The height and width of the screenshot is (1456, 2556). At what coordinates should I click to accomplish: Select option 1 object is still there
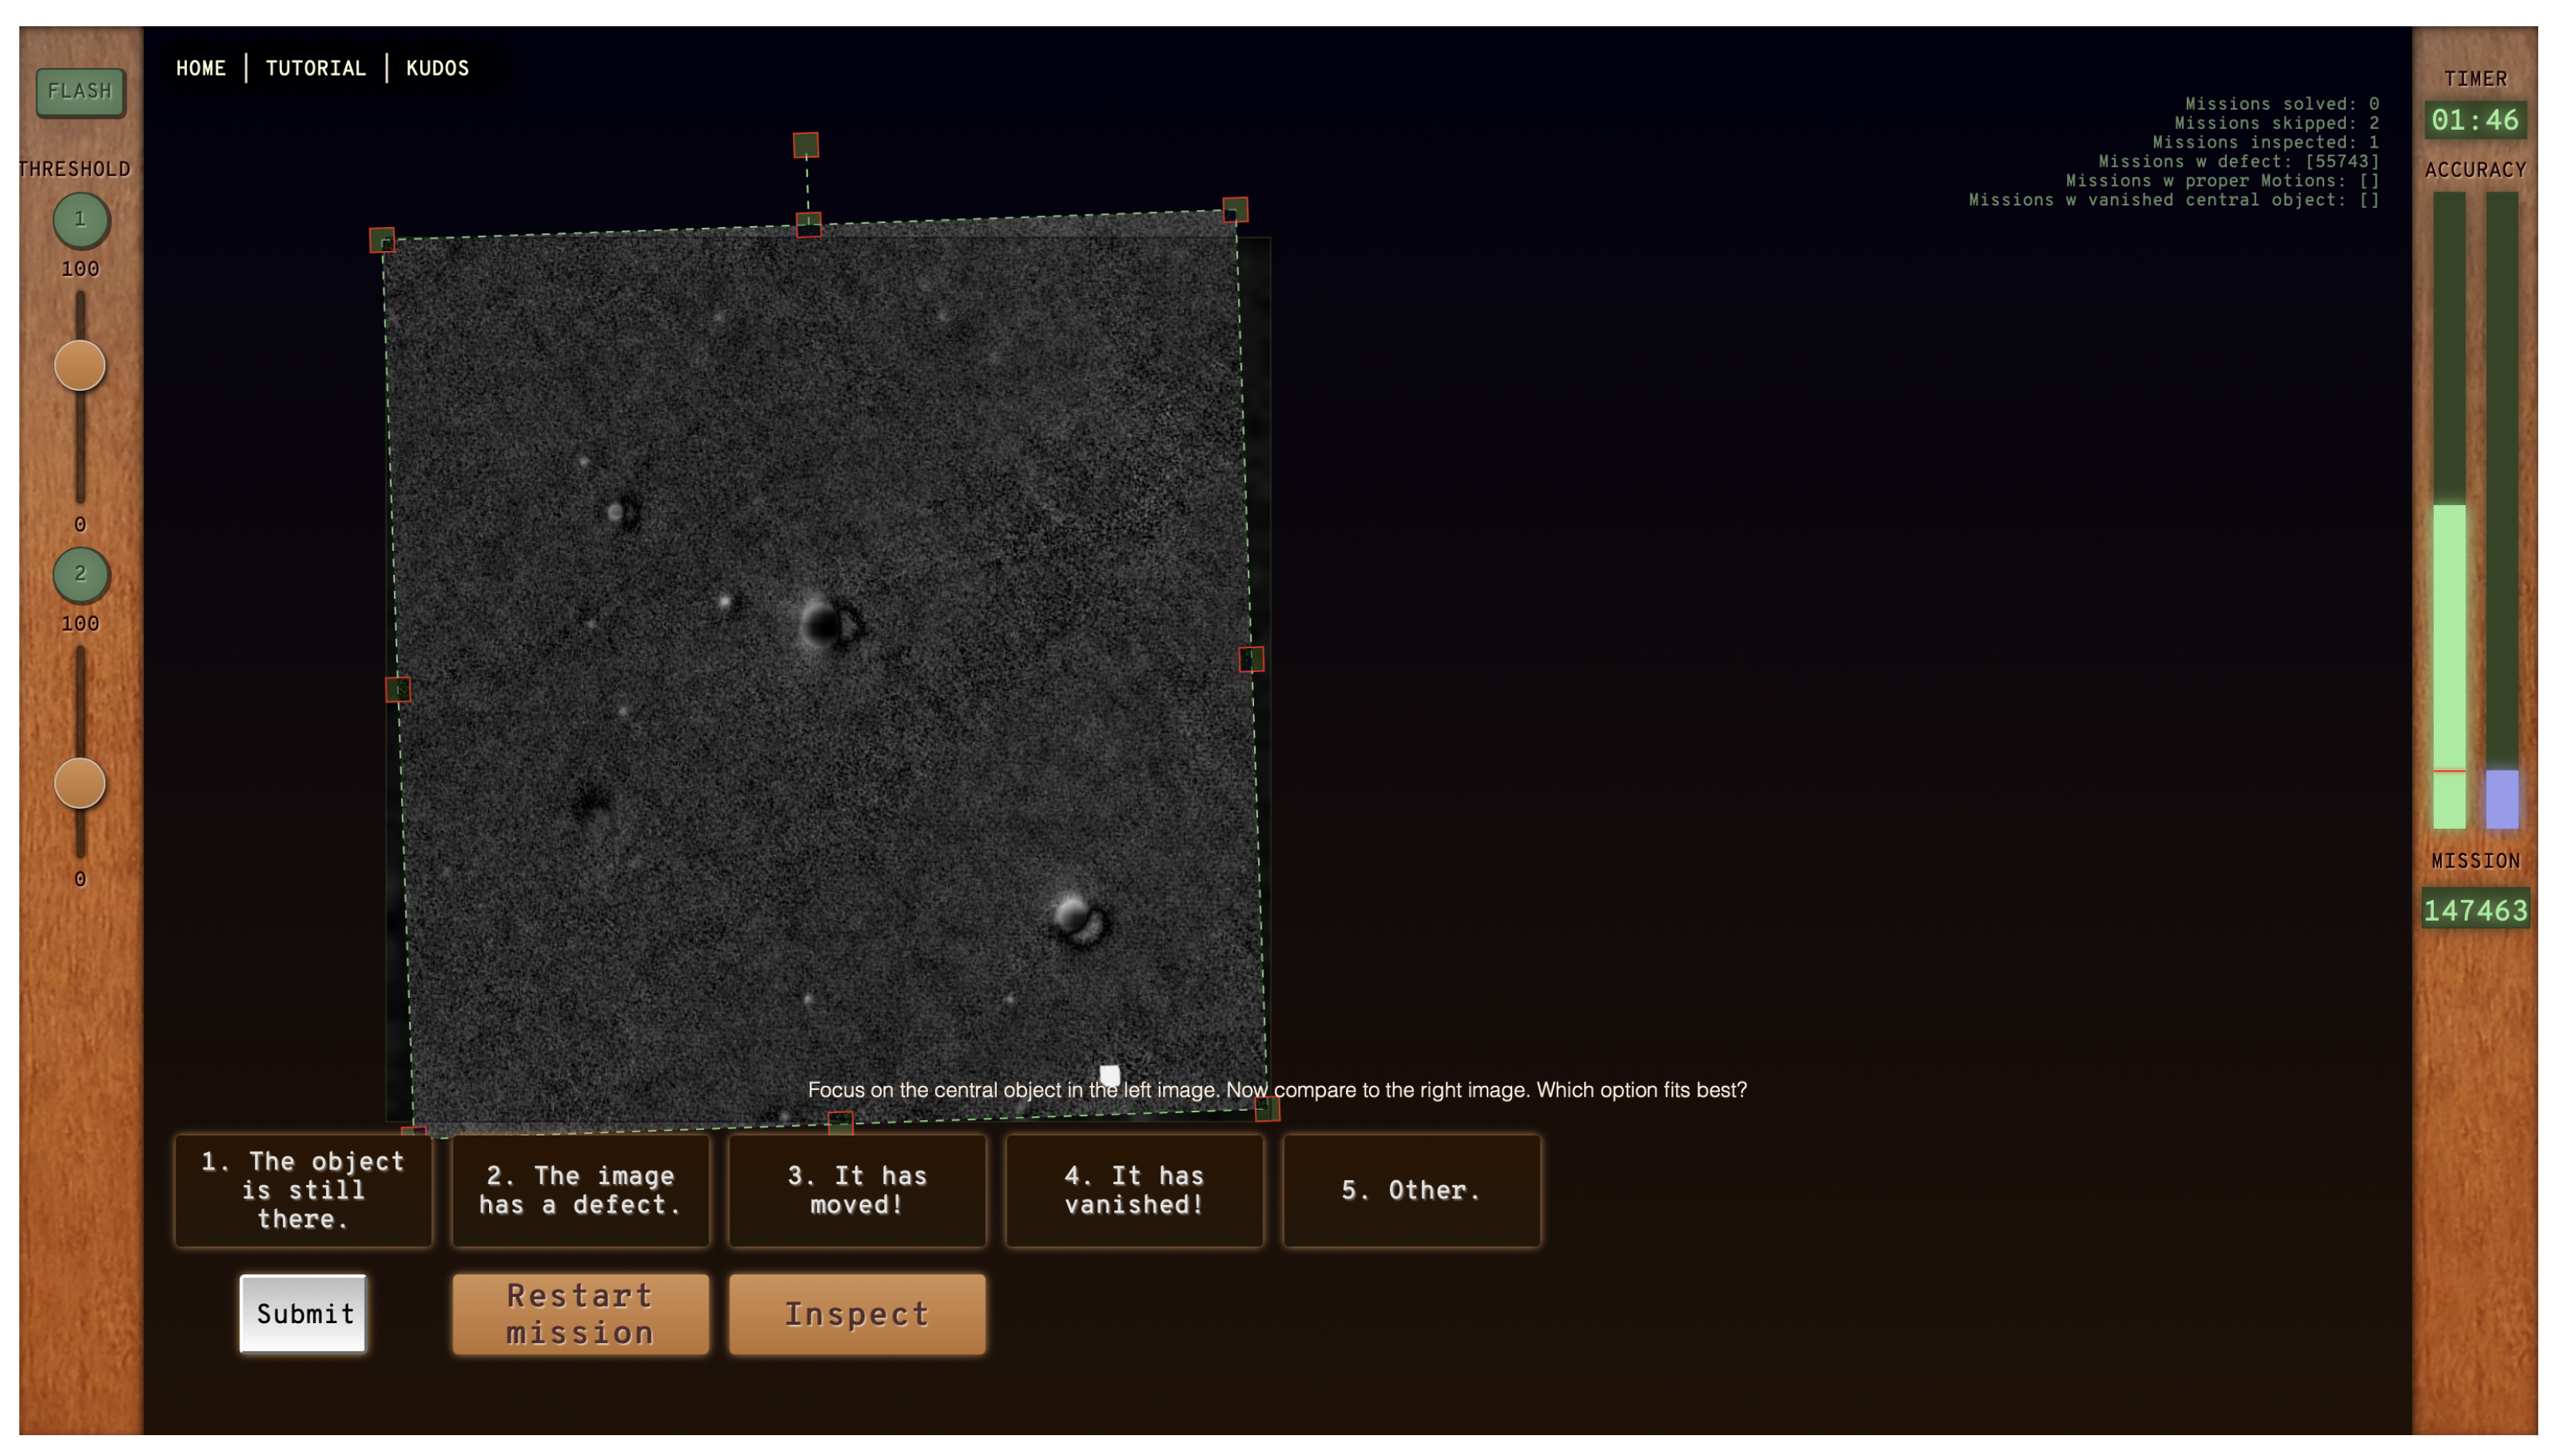pos(303,1190)
